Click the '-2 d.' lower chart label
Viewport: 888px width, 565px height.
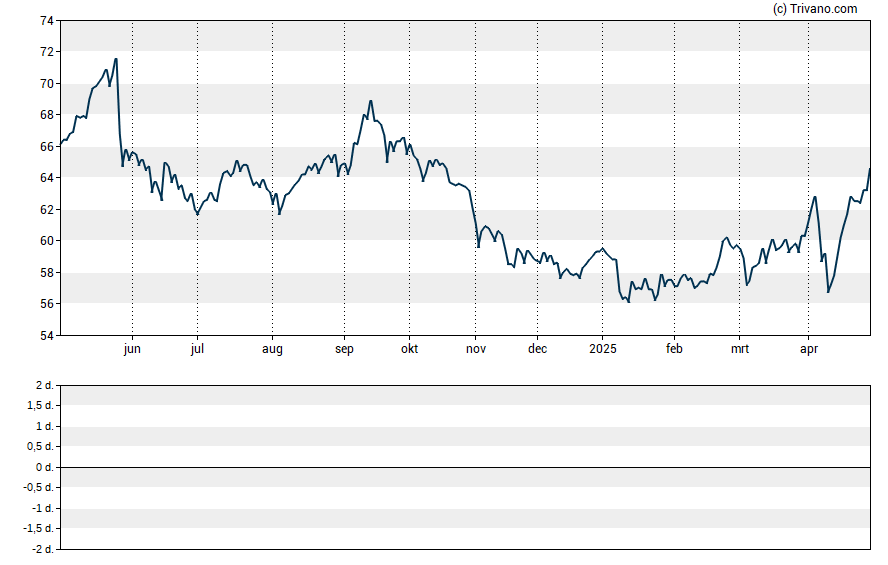42,550
